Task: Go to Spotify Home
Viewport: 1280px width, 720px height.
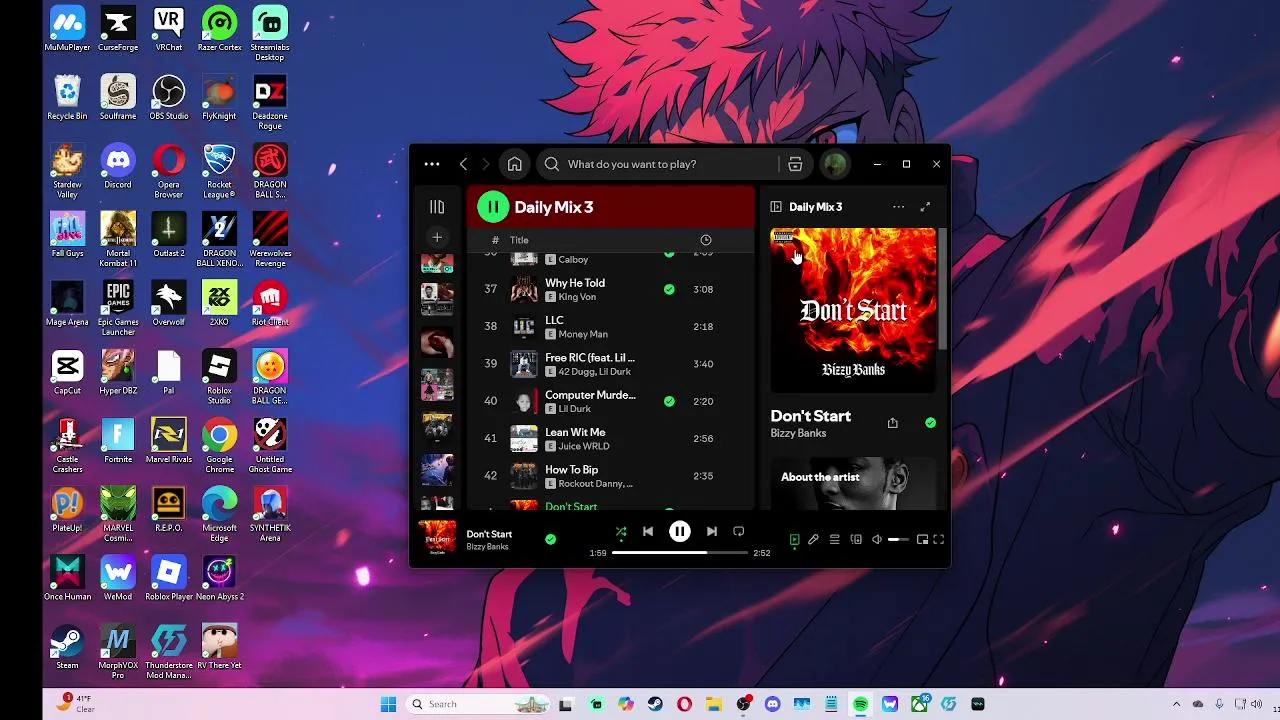Action: [x=514, y=164]
